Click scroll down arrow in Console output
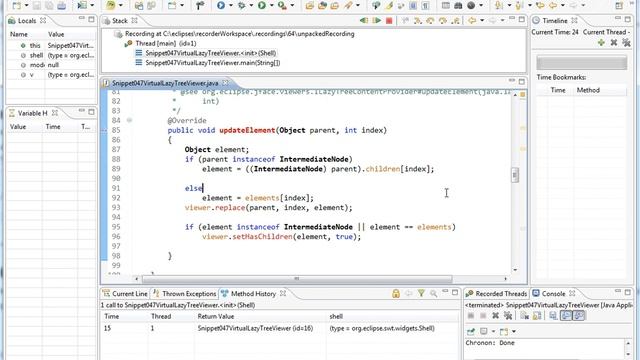The width and height of the screenshot is (640, 360). click(628, 355)
